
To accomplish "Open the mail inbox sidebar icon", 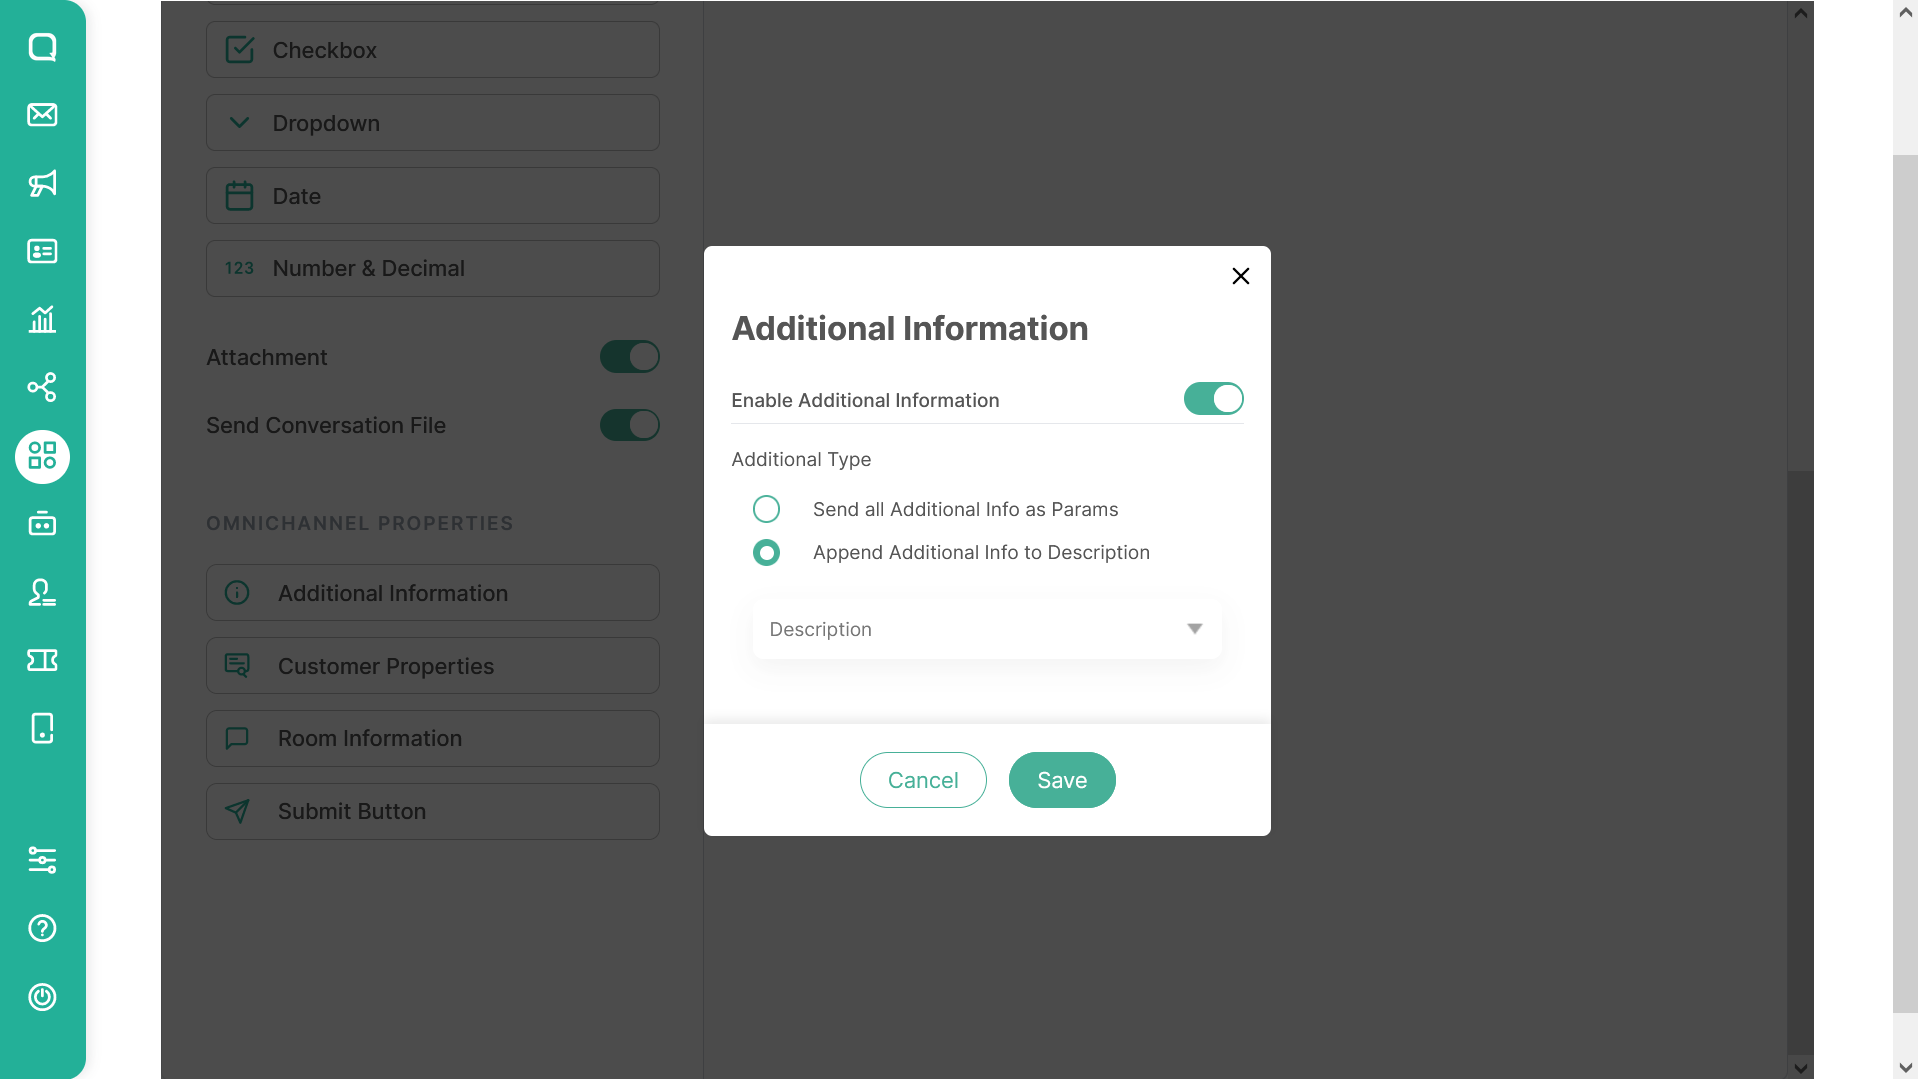I will [42, 115].
